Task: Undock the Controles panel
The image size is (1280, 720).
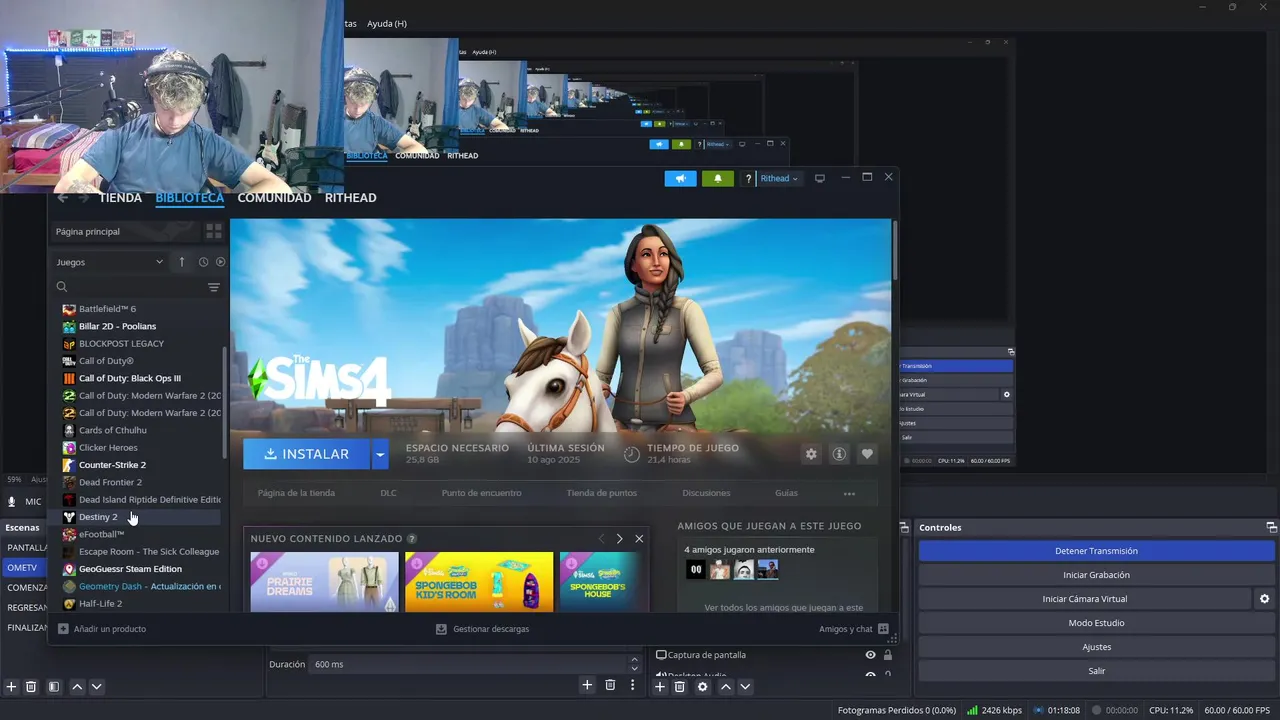Action: click(x=1271, y=527)
